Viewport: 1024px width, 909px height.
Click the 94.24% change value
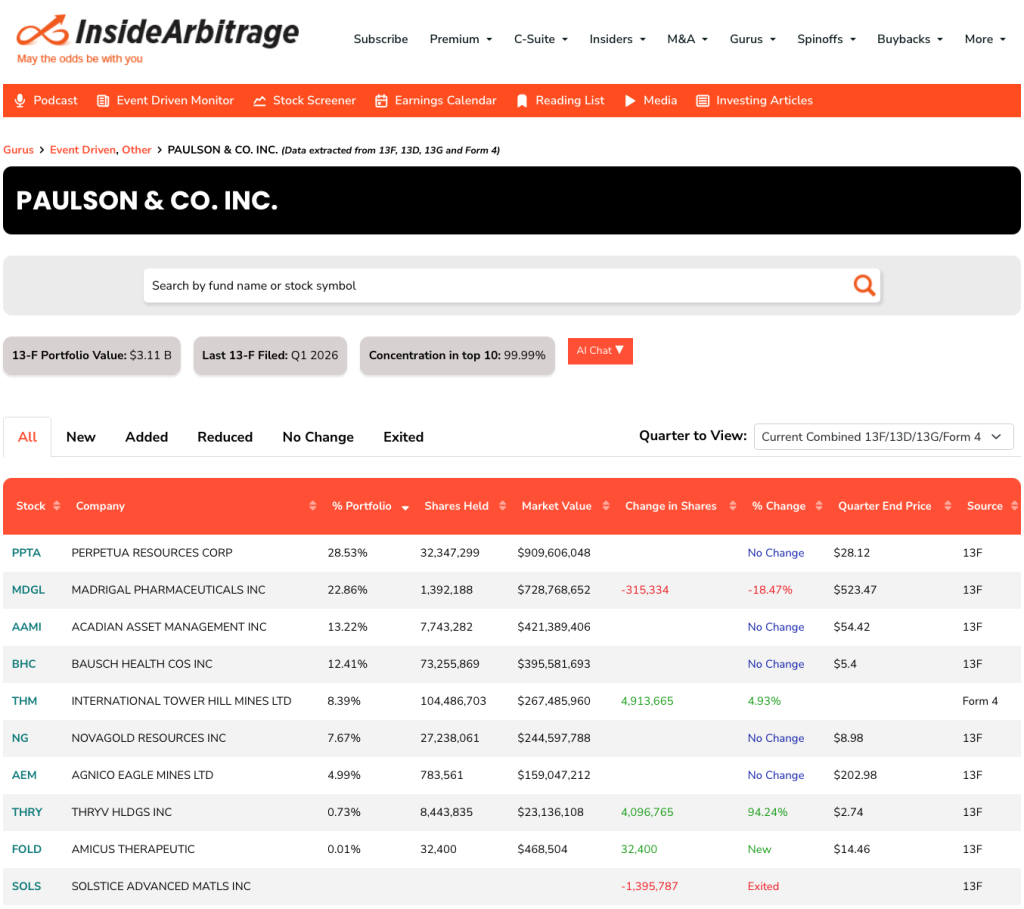(767, 812)
